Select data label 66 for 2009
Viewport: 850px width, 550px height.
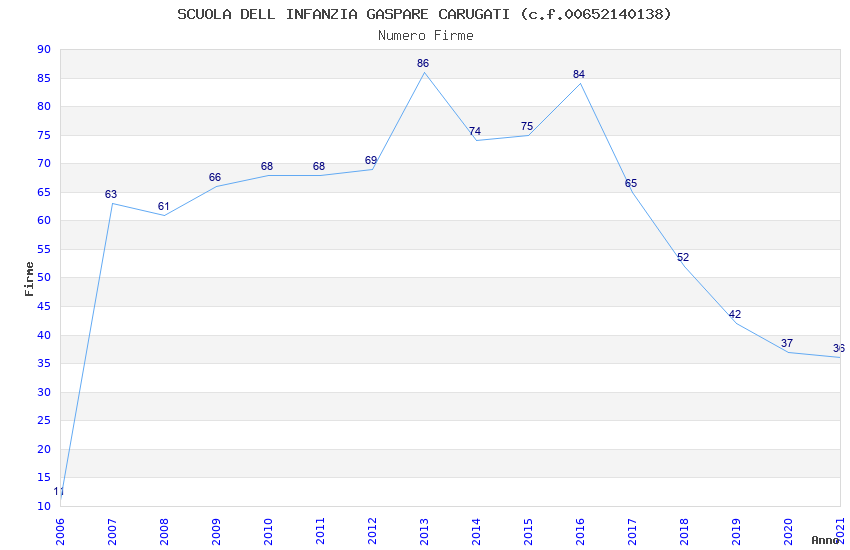(x=215, y=177)
